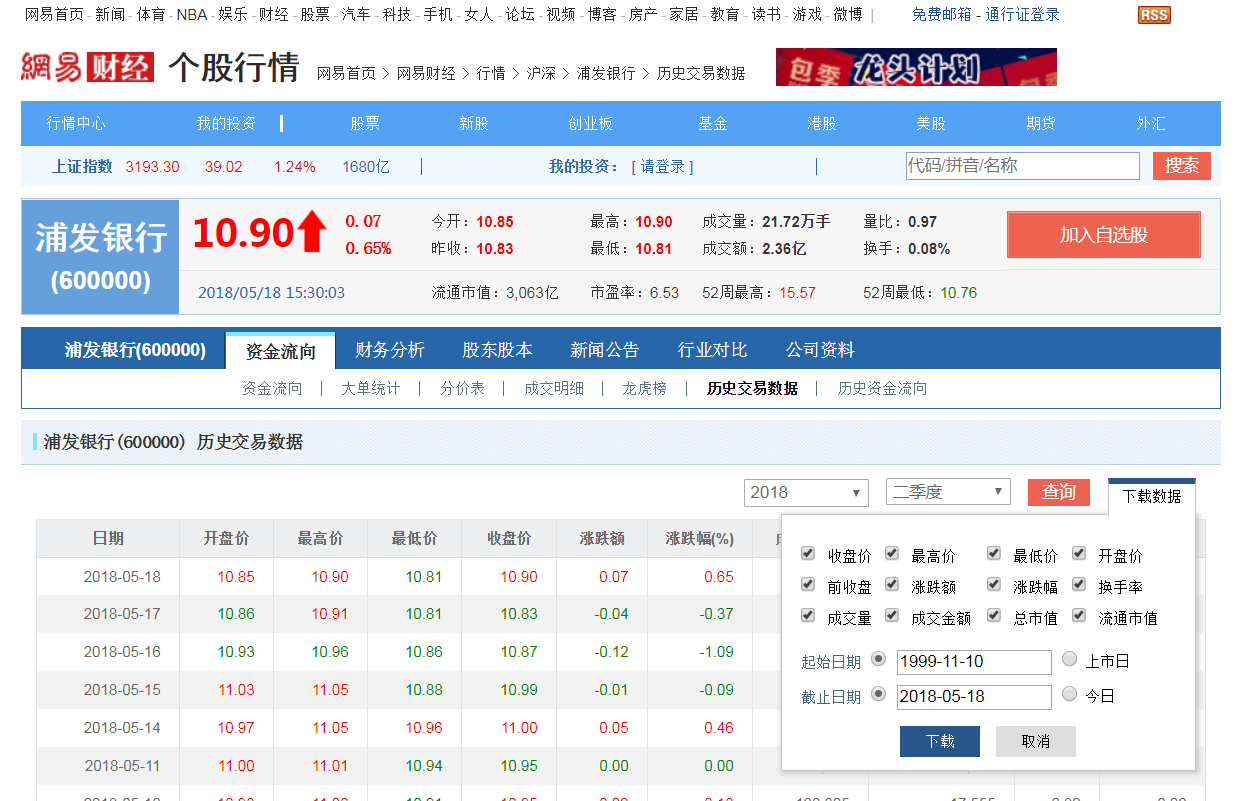This screenshot has height=801, width=1242.
Task: Click the RSS feed icon
Action: tap(1154, 15)
